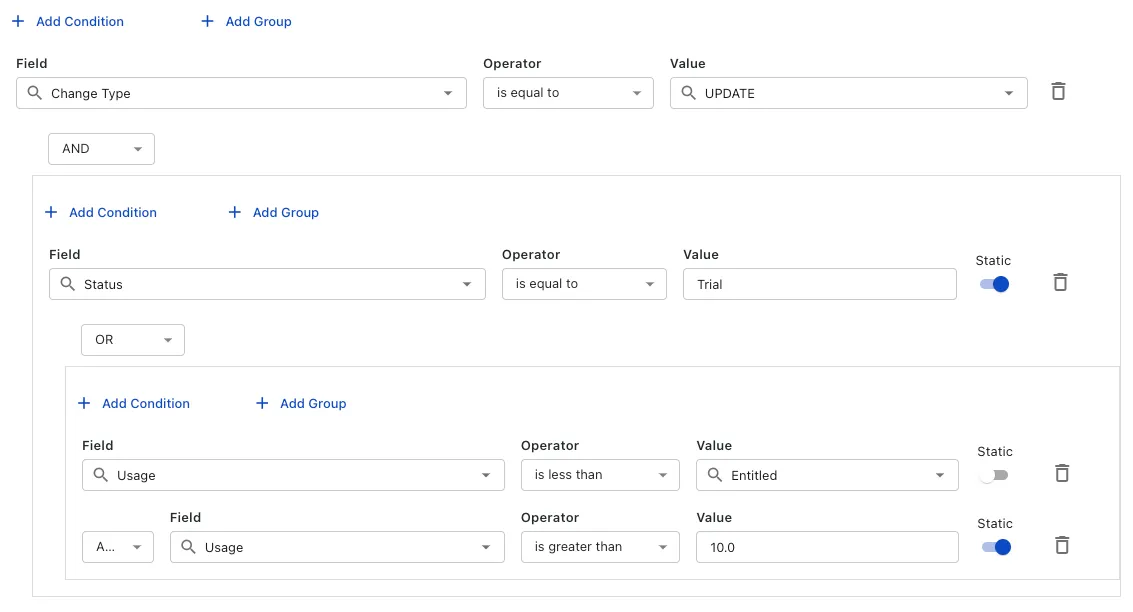Open the Change Type field dropdown
Viewport: 1133px width, 612px height.
coord(241,93)
